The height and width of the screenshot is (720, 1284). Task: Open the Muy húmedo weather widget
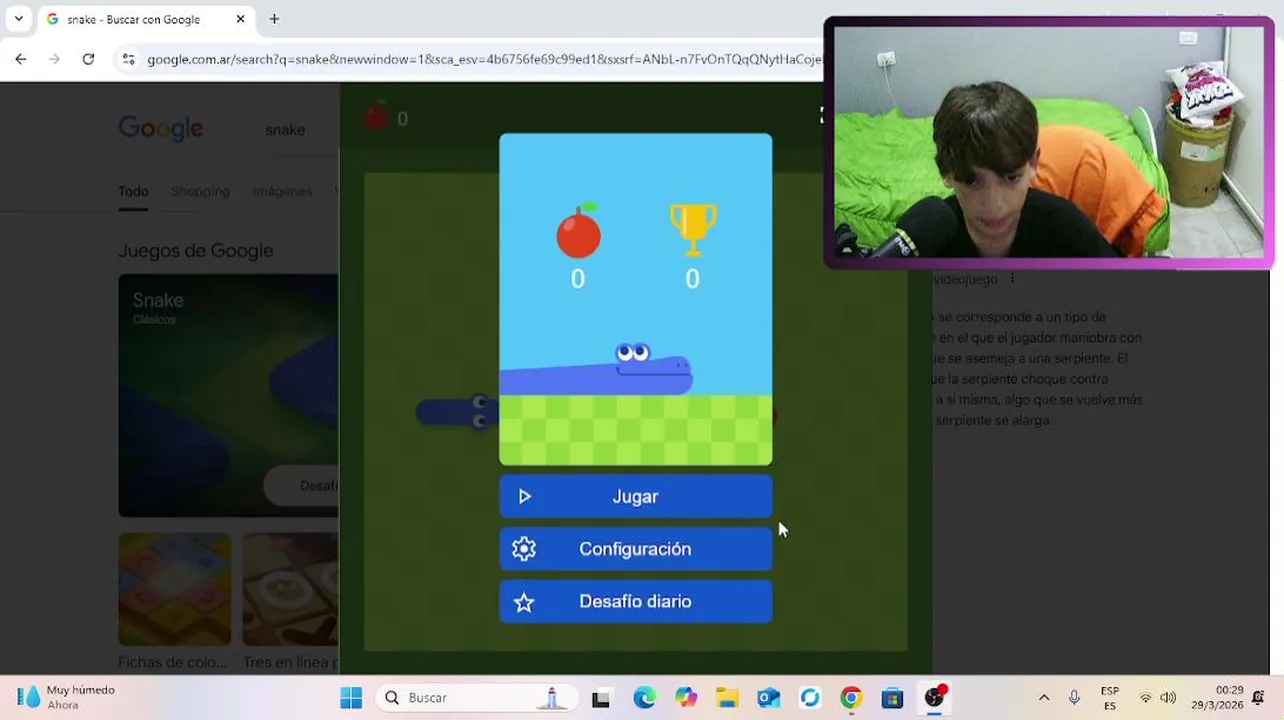(x=66, y=698)
